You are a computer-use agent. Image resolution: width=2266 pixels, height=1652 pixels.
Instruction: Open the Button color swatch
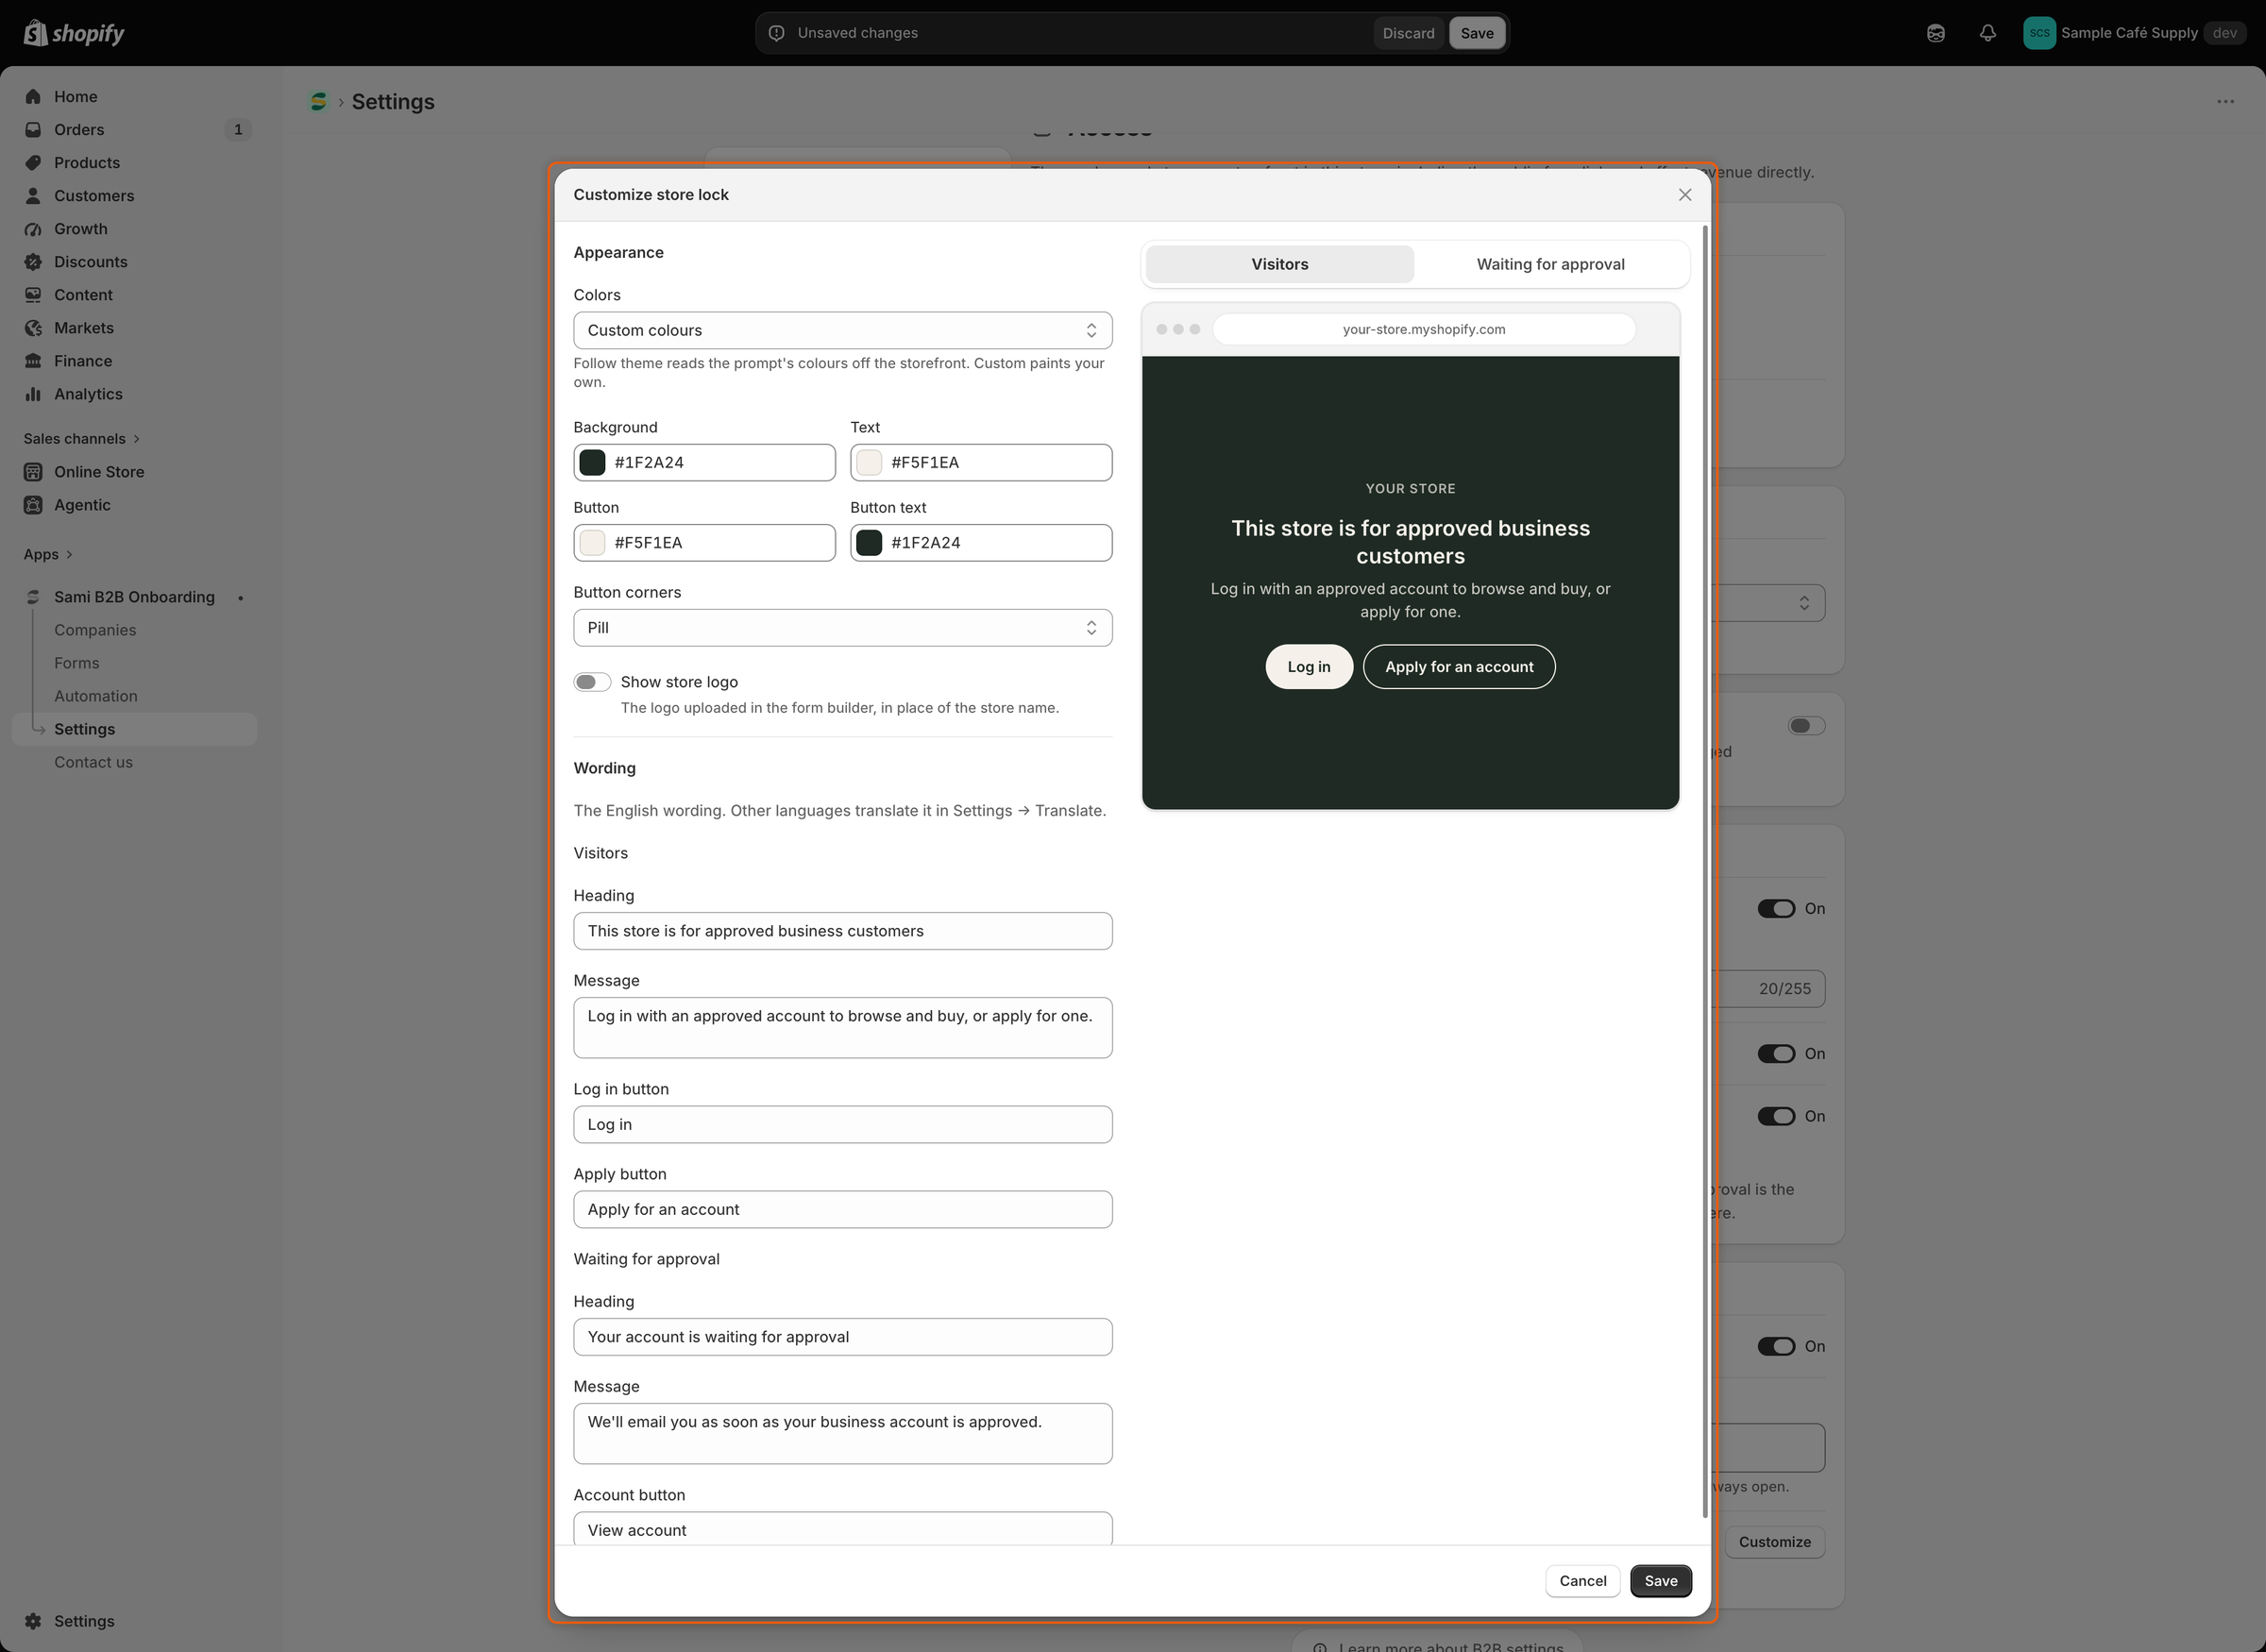[x=592, y=542]
